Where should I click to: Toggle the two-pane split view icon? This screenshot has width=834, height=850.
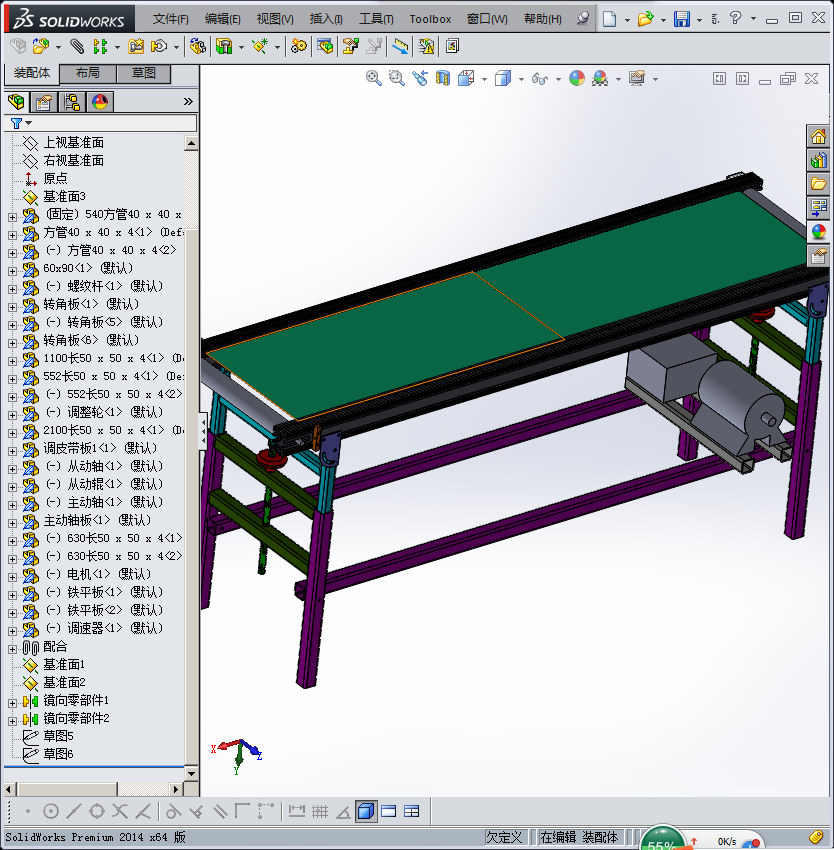[x=388, y=811]
